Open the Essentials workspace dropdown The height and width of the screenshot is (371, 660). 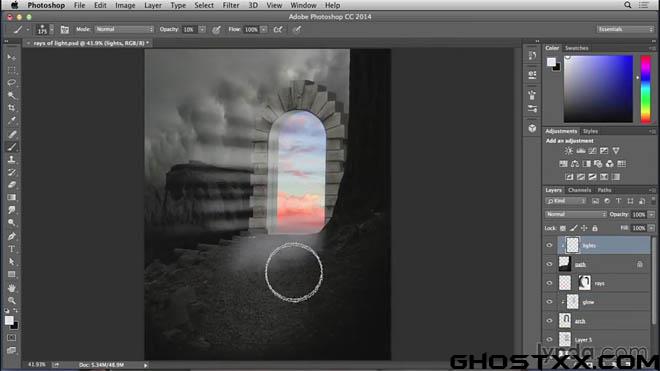pos(625,29)
